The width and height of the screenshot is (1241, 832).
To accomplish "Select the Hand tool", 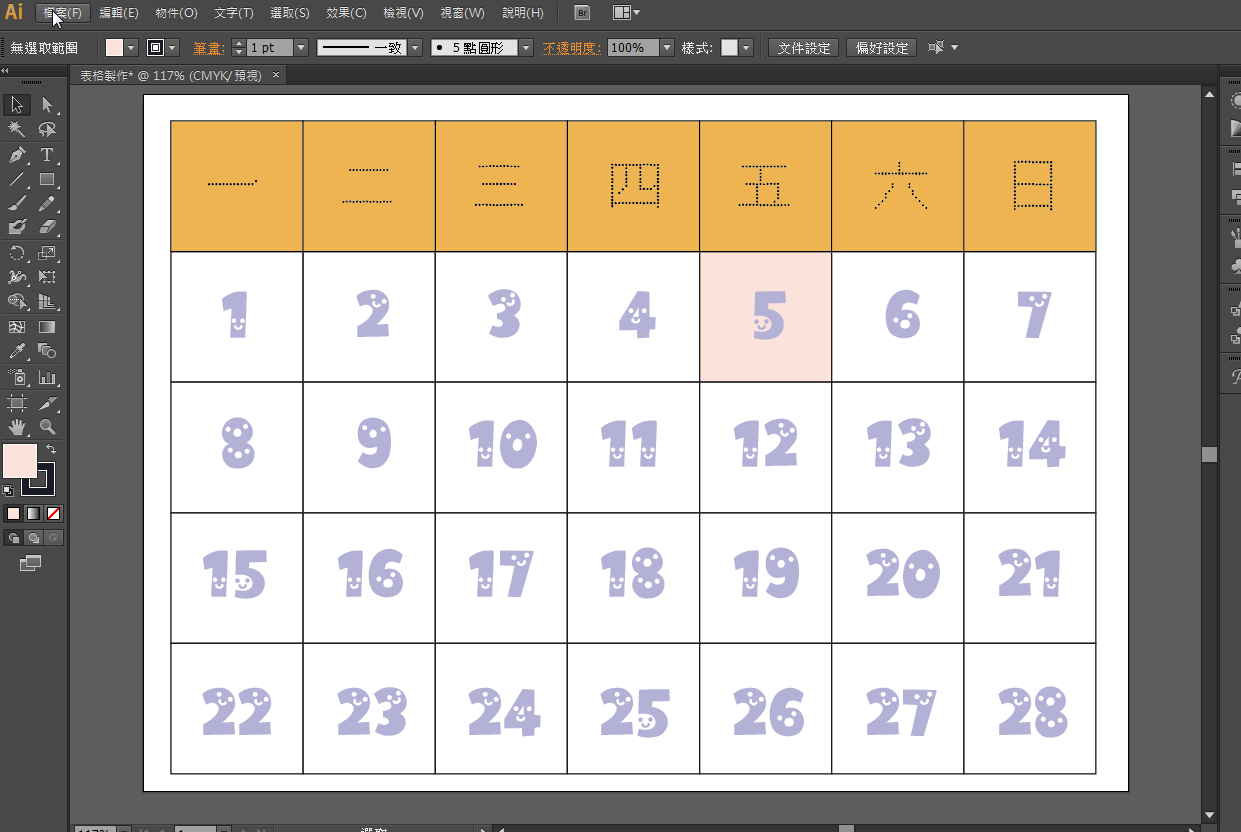I will (x=16, y=427).
